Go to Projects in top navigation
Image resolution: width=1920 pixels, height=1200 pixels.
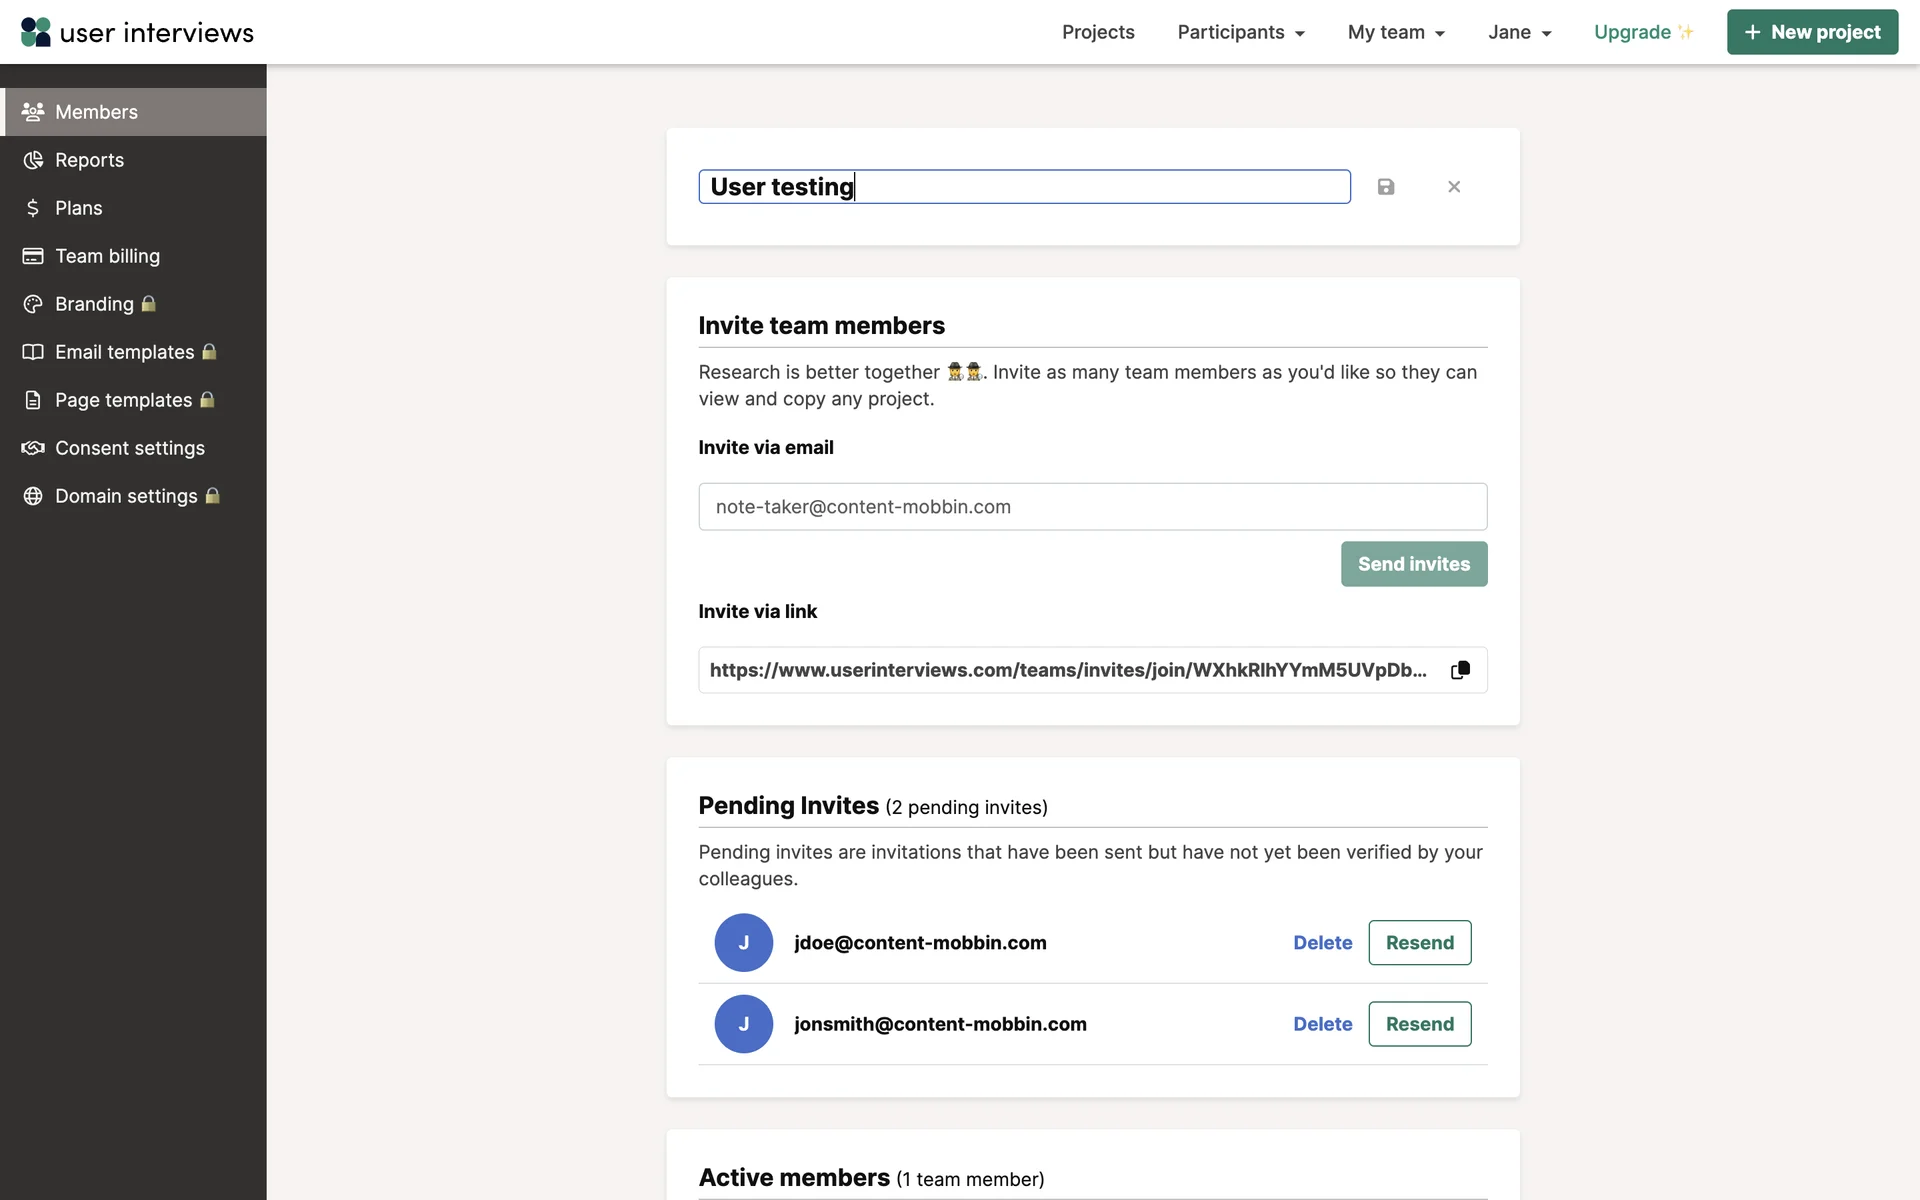click(x=1098, y=32)
